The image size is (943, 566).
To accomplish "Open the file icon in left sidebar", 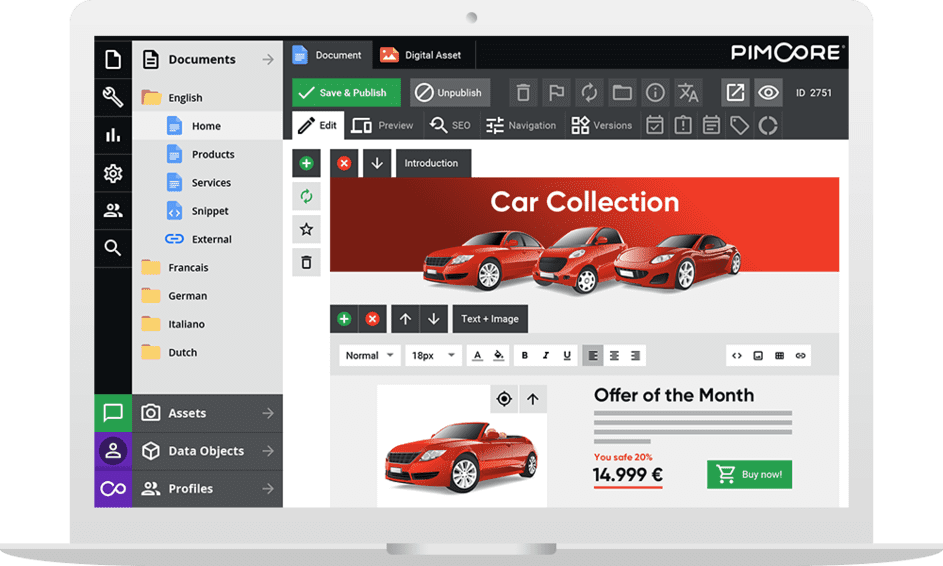I will [113, 60].
